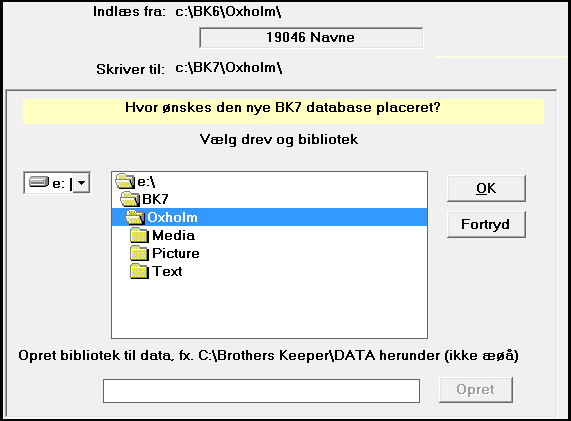
Task: Click the Text folder icon
Action: click(139, 271)
